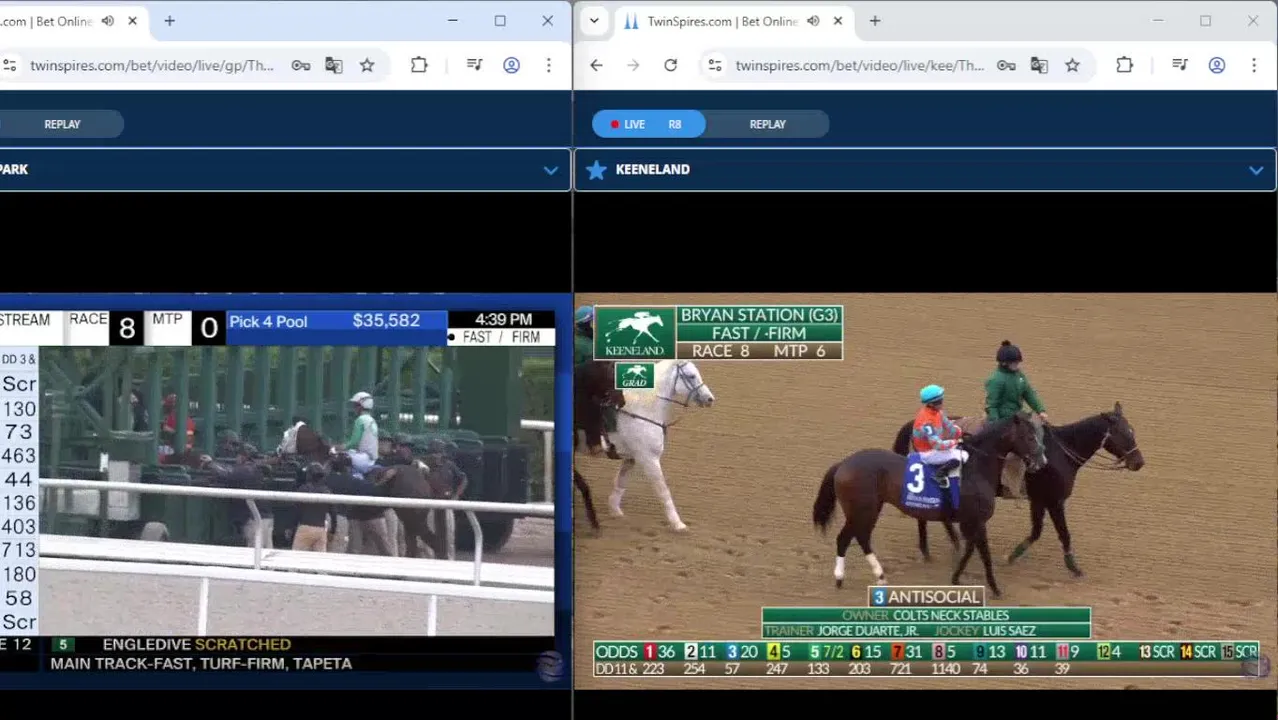Switch to REPLAY for Keeneland
The image size is (1278, 720).
[x=768, y=124]
